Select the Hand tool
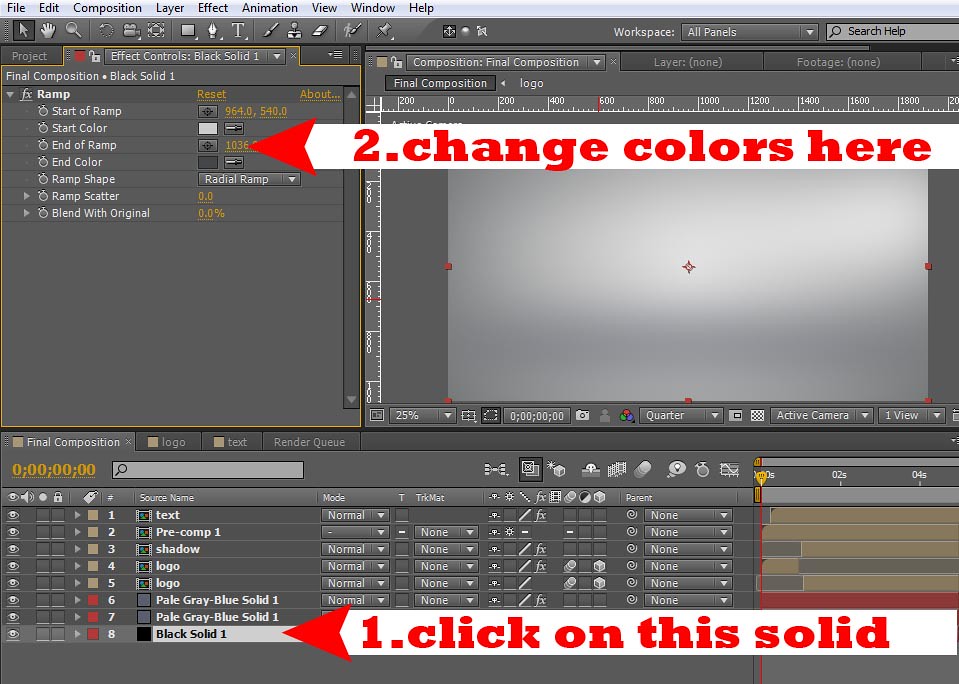This screenshot has width=959, height=684. click(47, 31)
